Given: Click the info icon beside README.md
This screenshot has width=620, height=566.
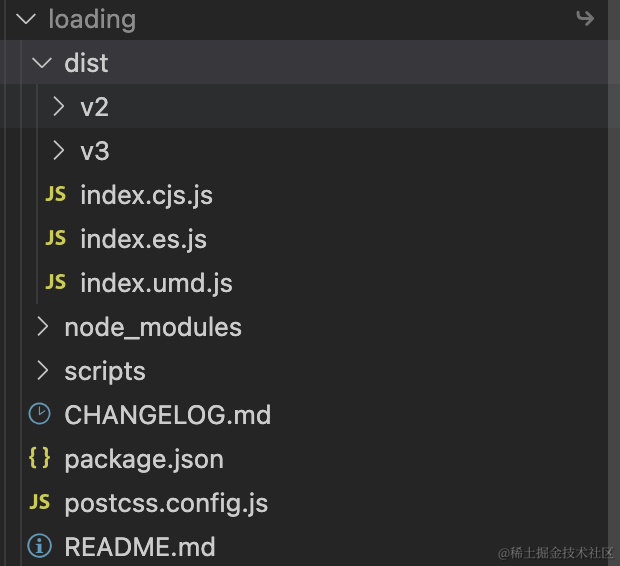Looking at the screenshot, I should [40, 546].
